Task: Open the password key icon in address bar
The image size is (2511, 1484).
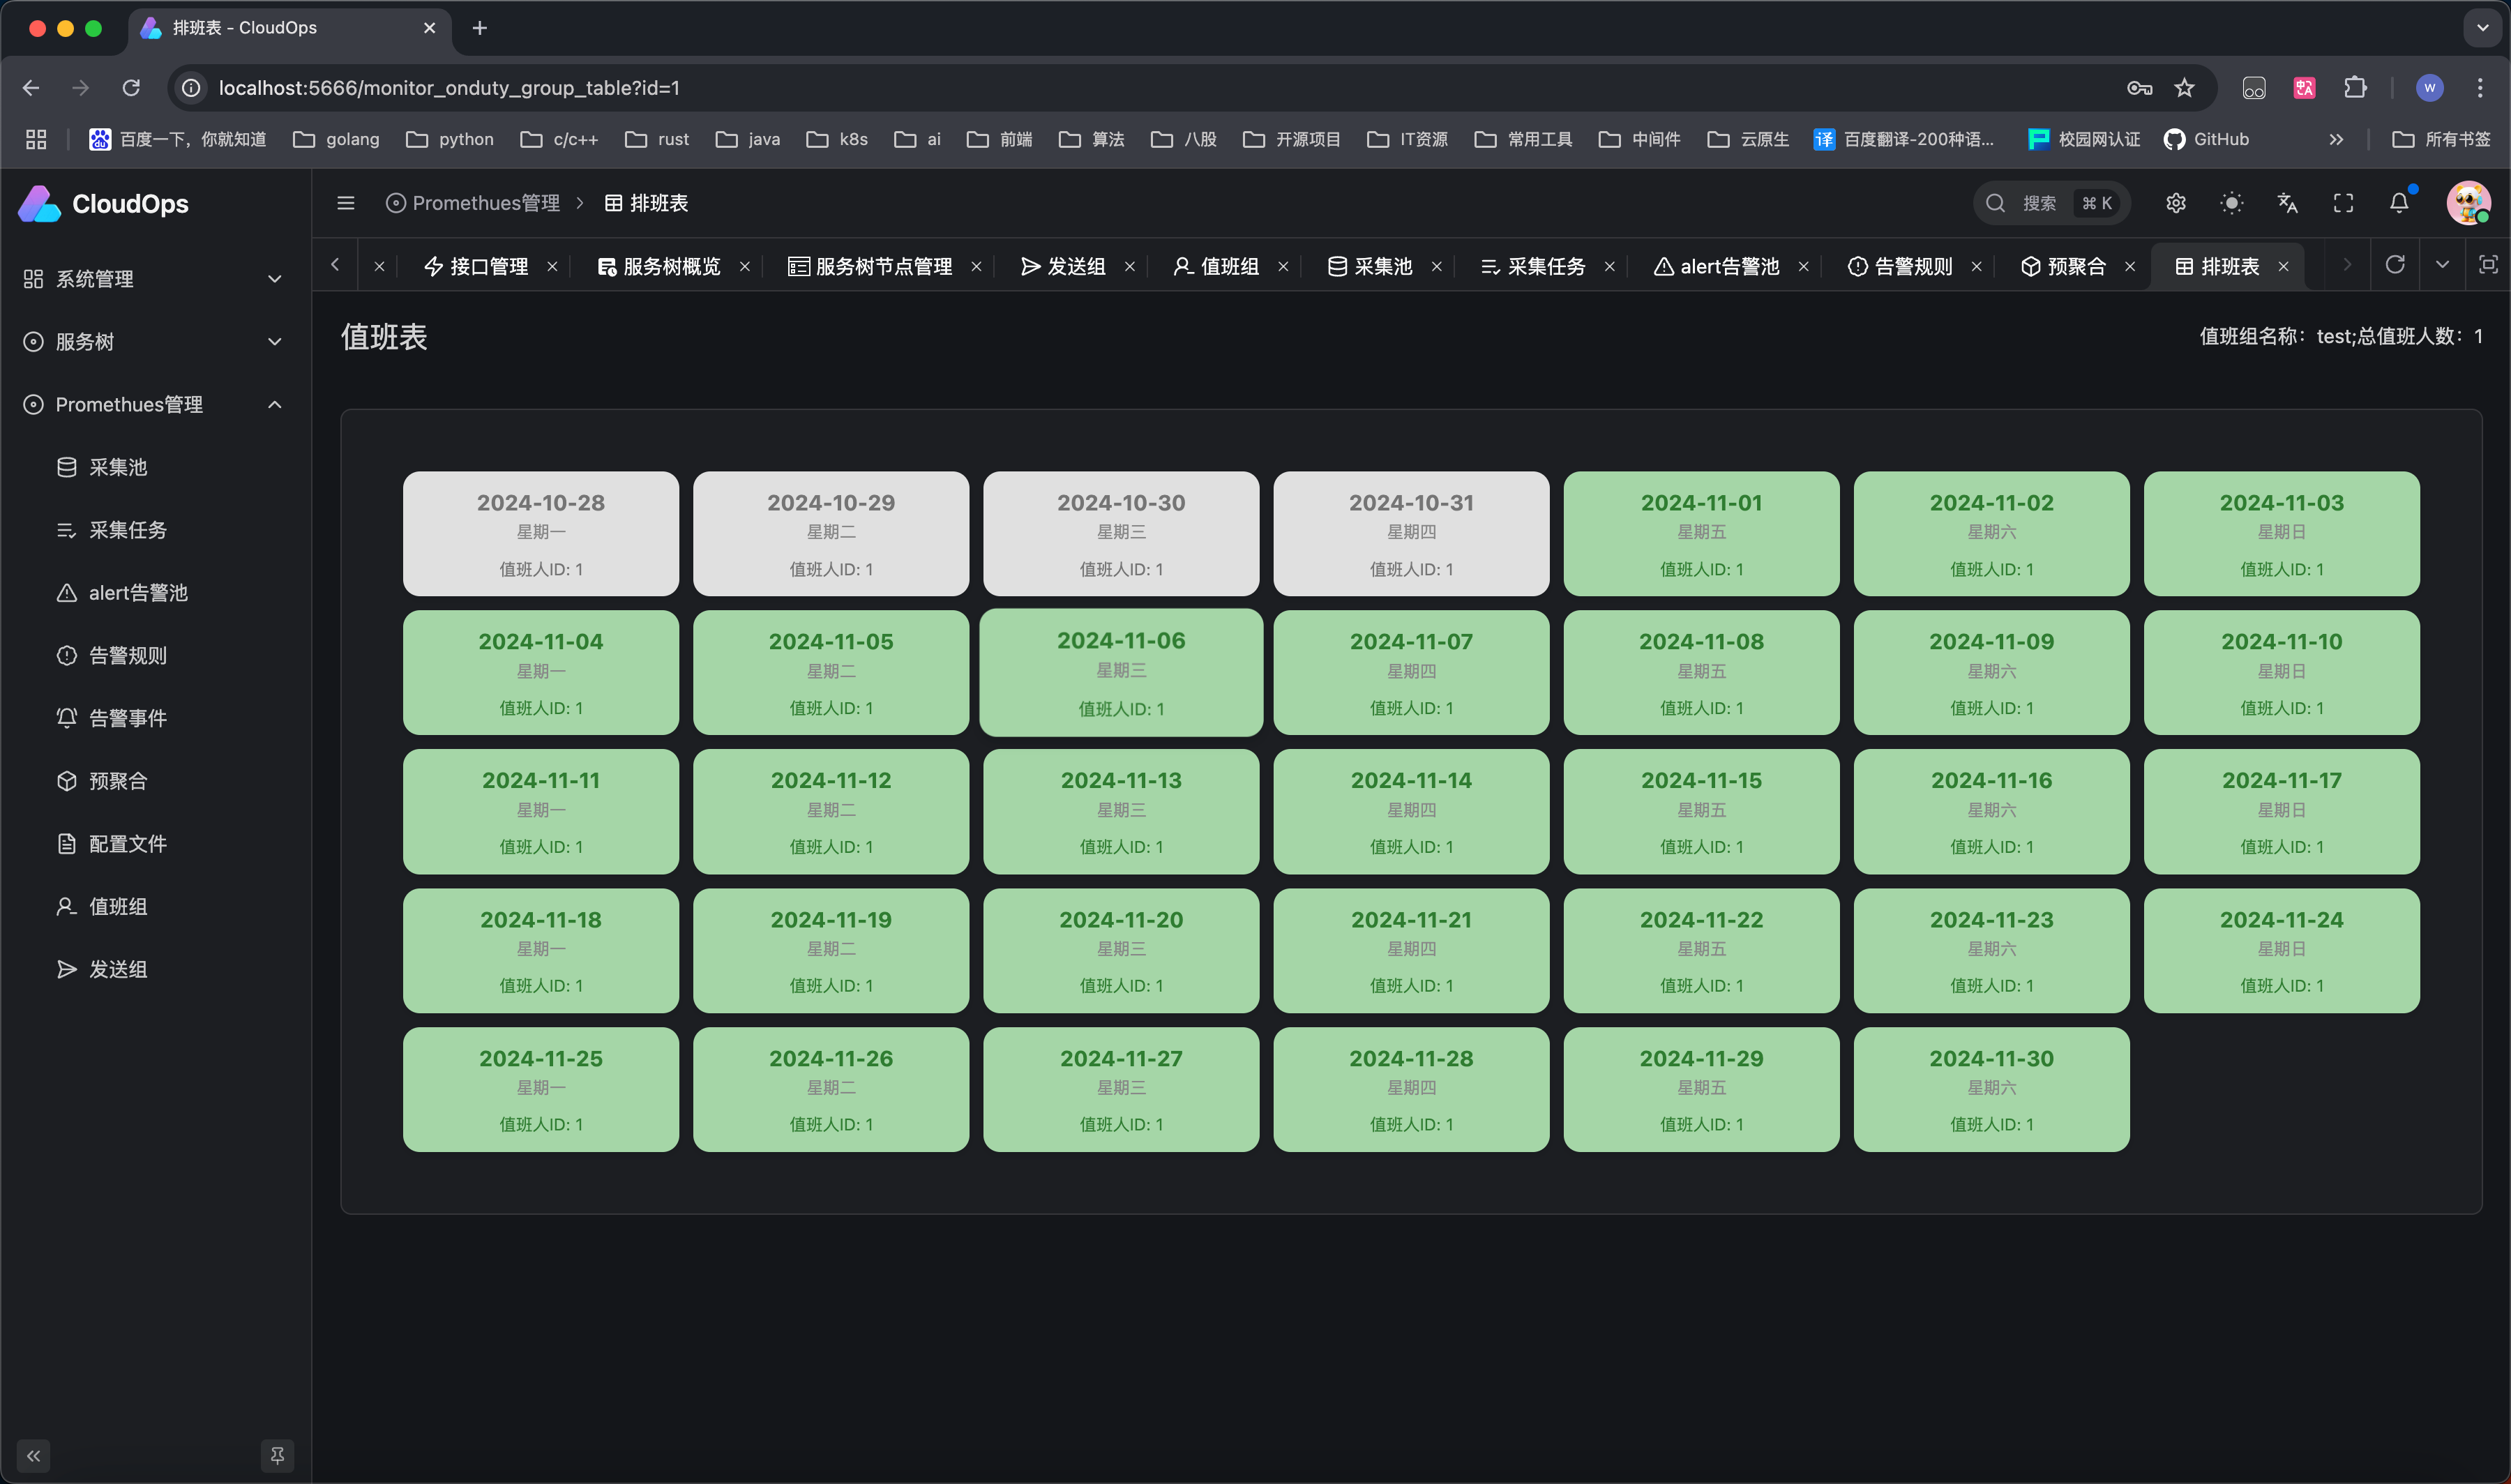Action: pos(2139,88)
